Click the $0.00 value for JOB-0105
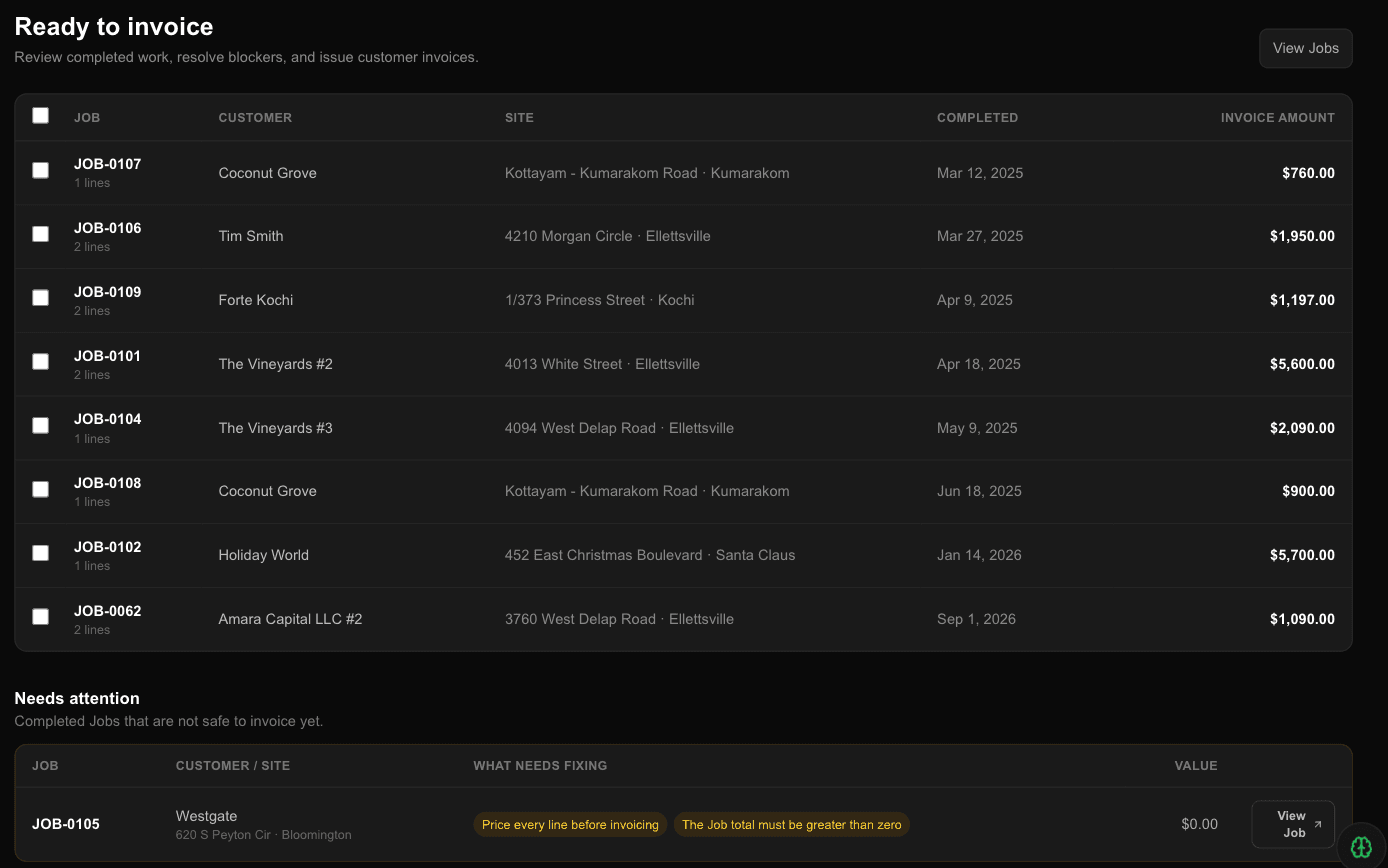This screenshot has width=1388, height=868. coord(1199,824)
